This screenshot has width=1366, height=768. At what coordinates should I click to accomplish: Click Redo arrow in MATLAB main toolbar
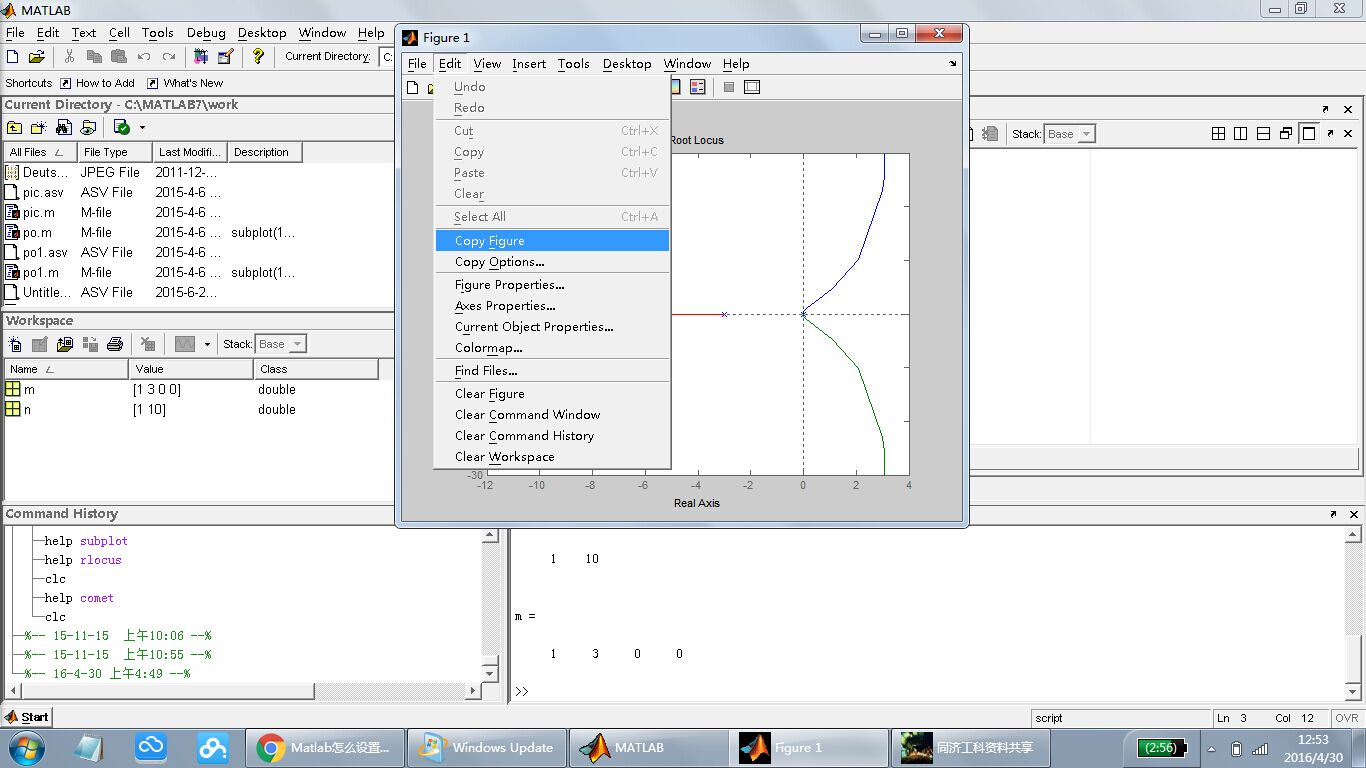coord(169,57)
